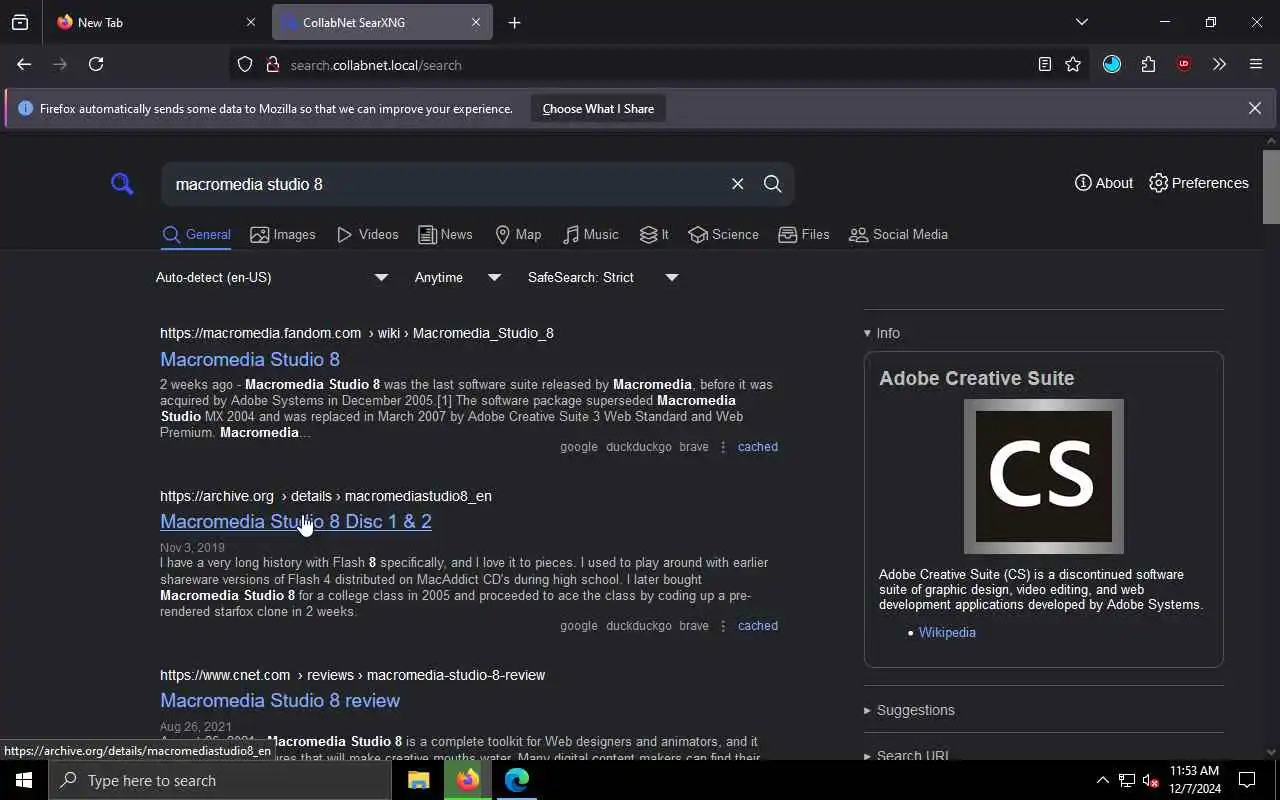This screenshot has width=1280, height=800.
Task: Click the Firefox View icon
Action: pos(20,22)
